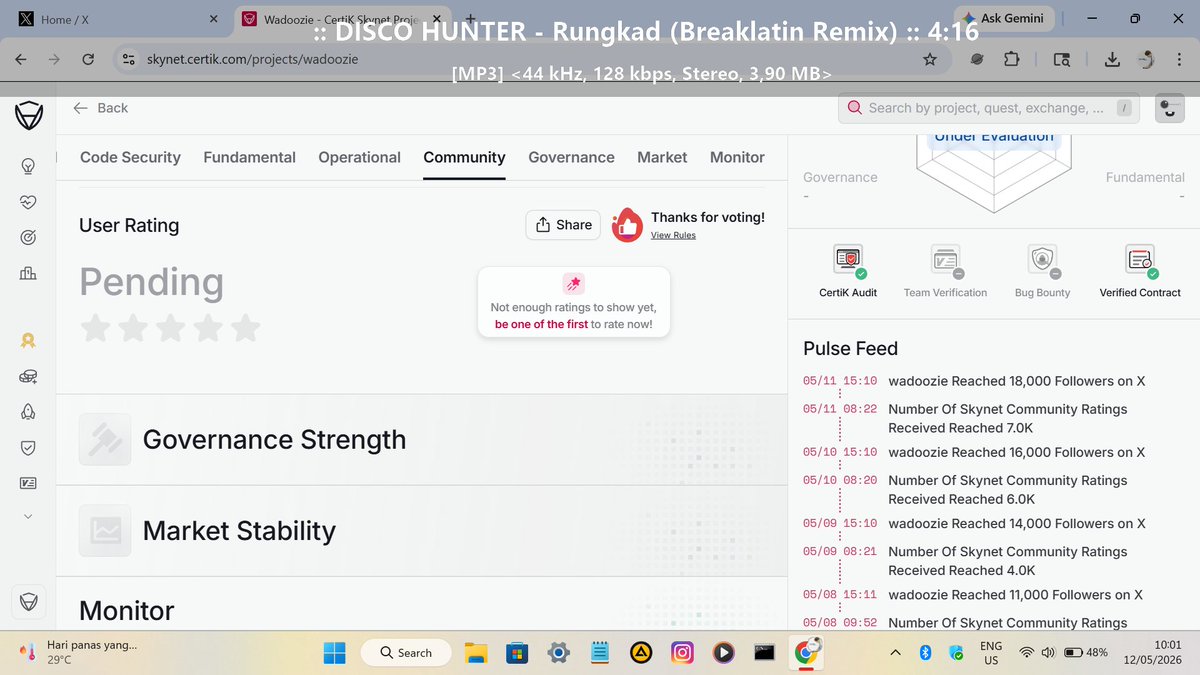Open the Ask Gemini button
This screenshot has height=675, width=1200.
1003,18
